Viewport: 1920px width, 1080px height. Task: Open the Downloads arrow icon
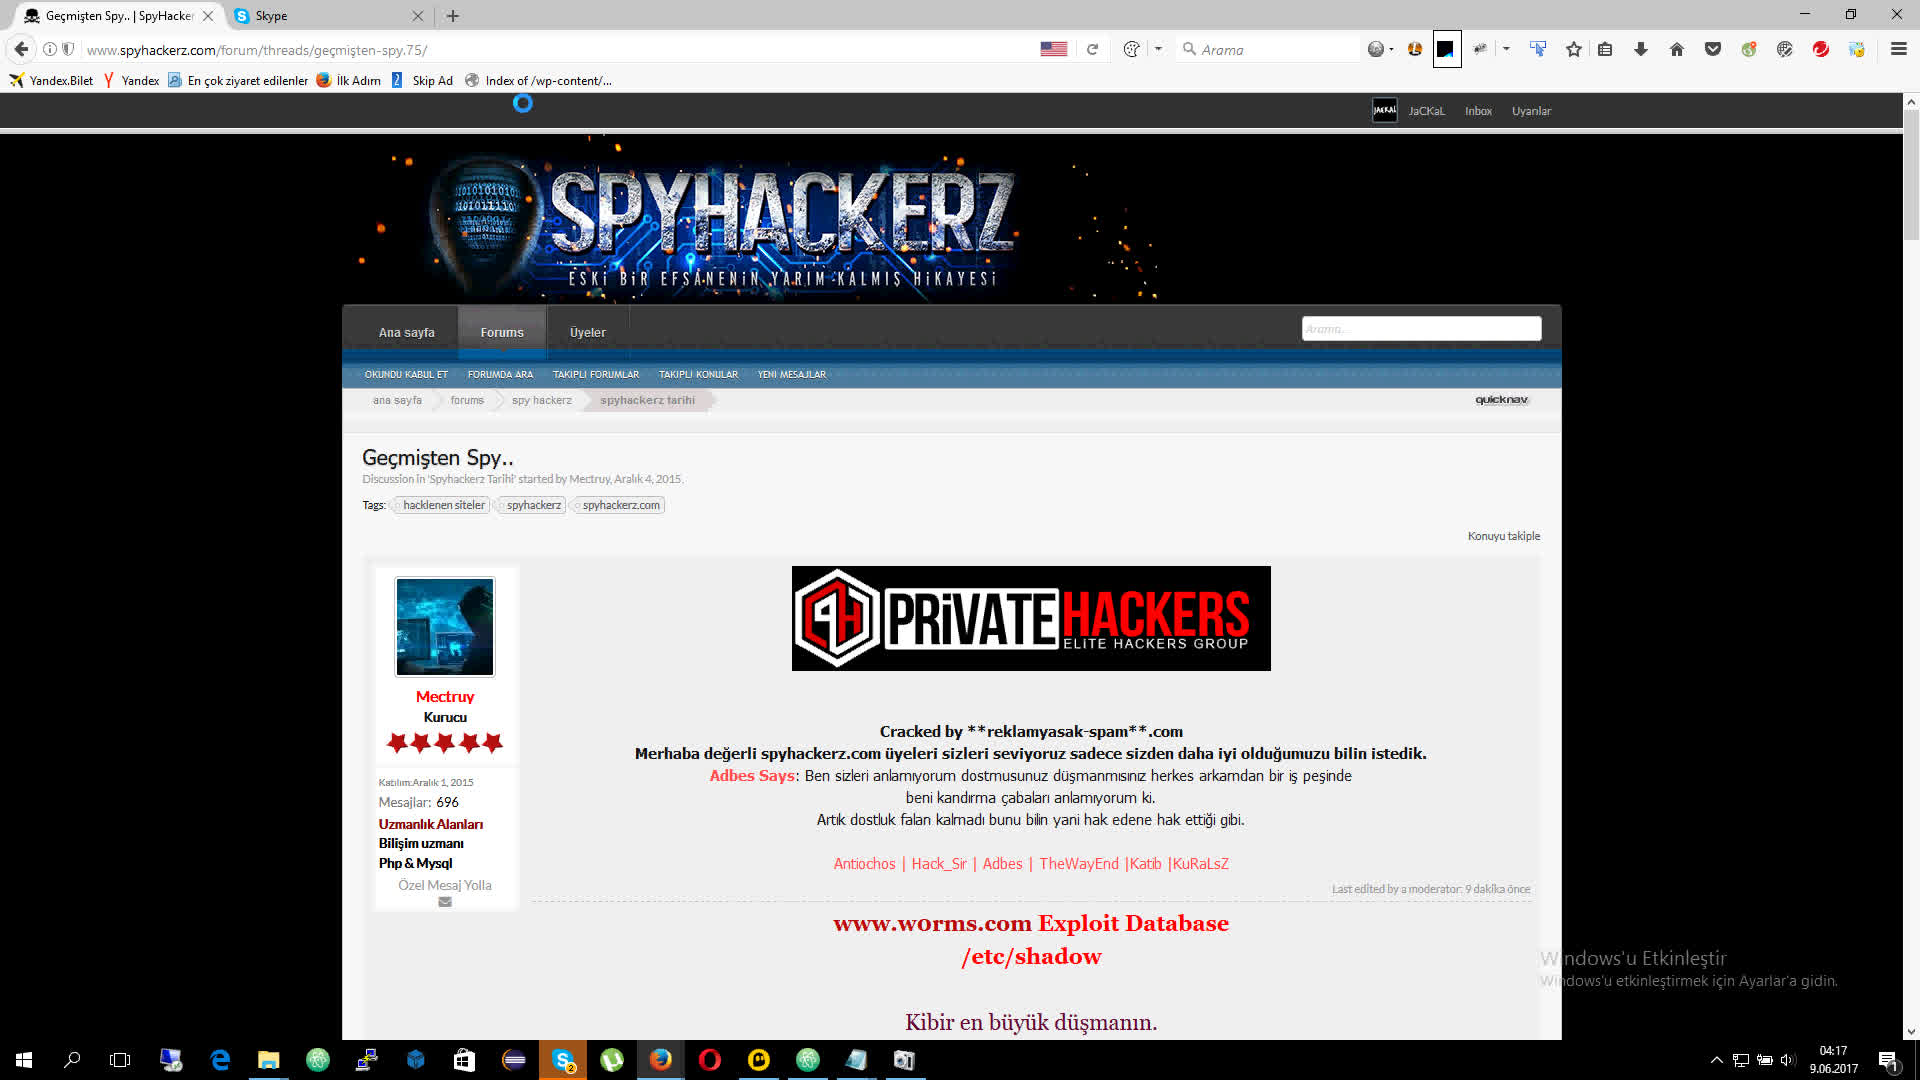[x=1641, y=48]
